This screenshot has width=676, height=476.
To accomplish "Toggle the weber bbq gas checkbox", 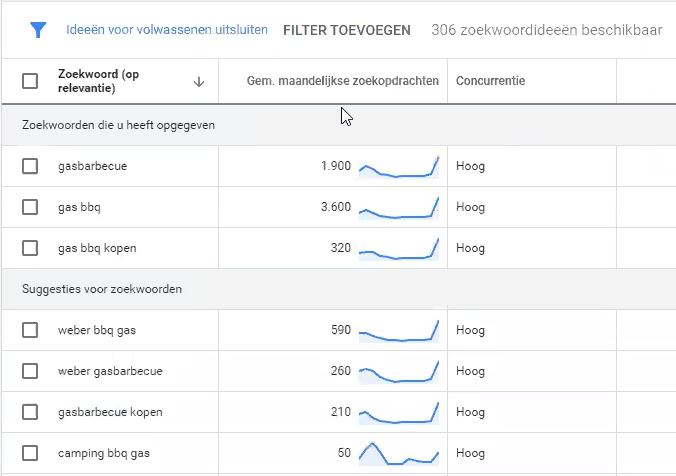I will [x=30, y=330].
